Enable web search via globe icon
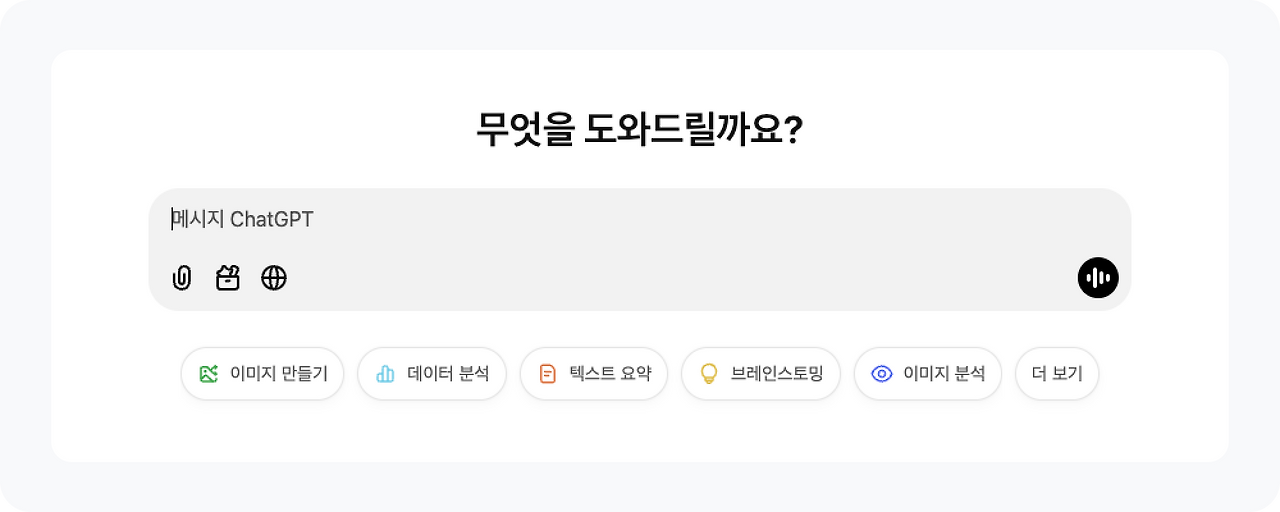The width and height of the screenshot is (1280, 512). [274, 278]
